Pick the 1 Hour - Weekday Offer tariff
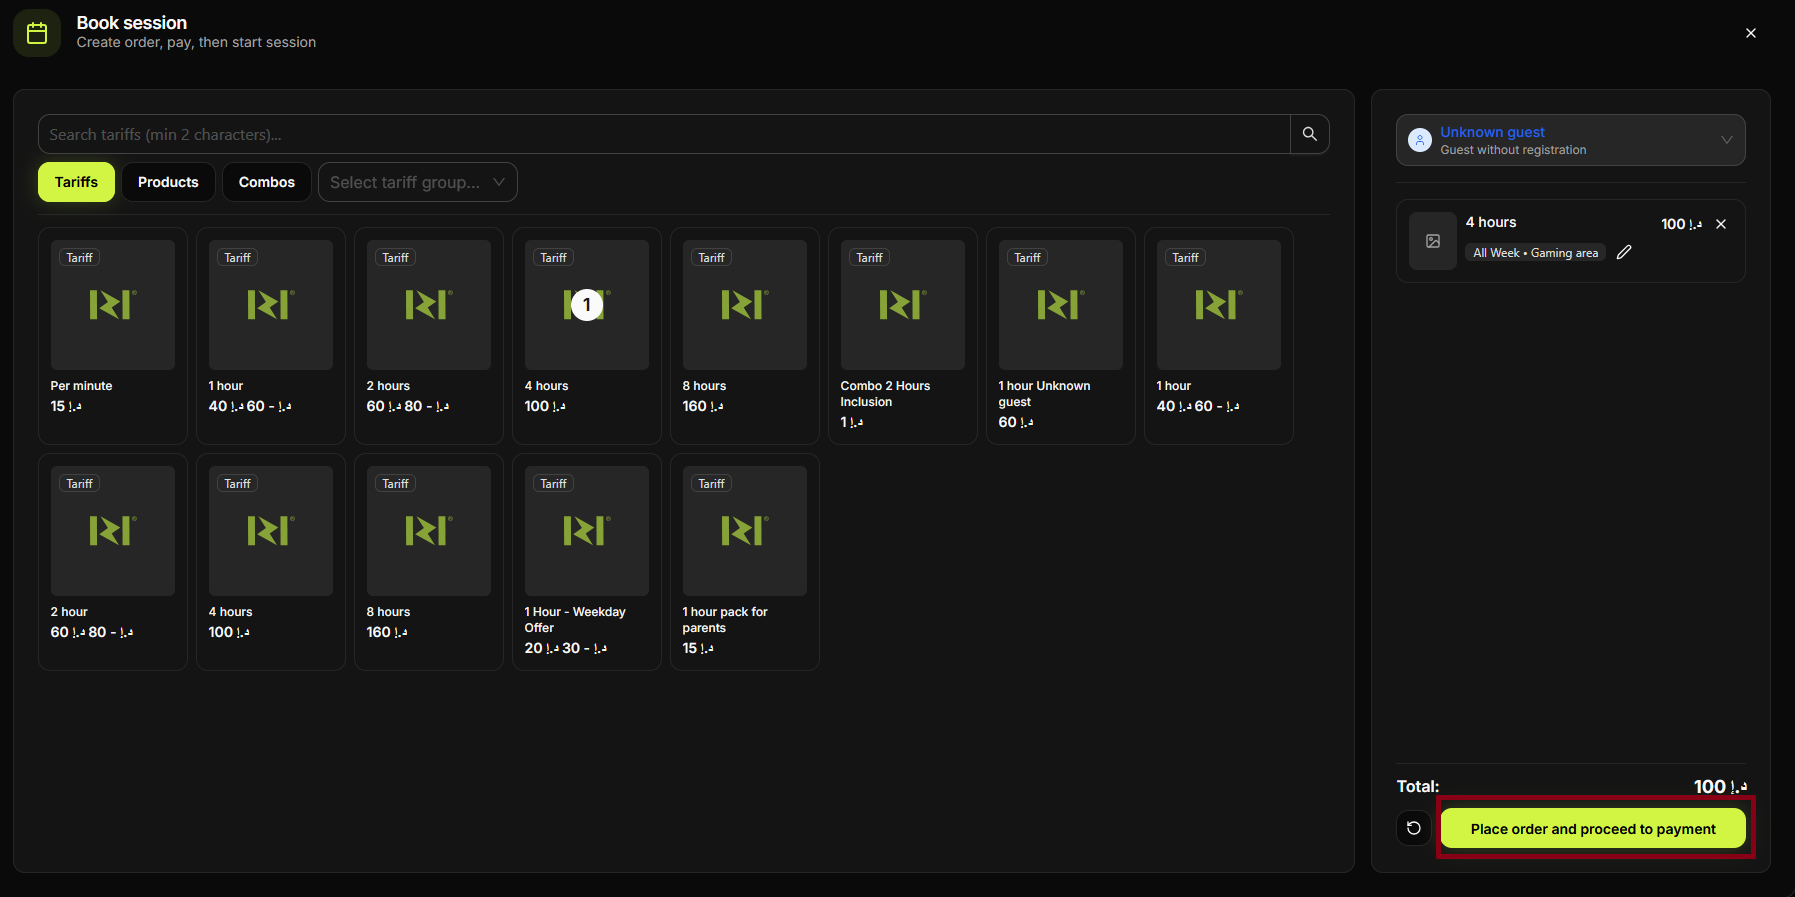The image size is (1795, 897). (x=586, y=561)
